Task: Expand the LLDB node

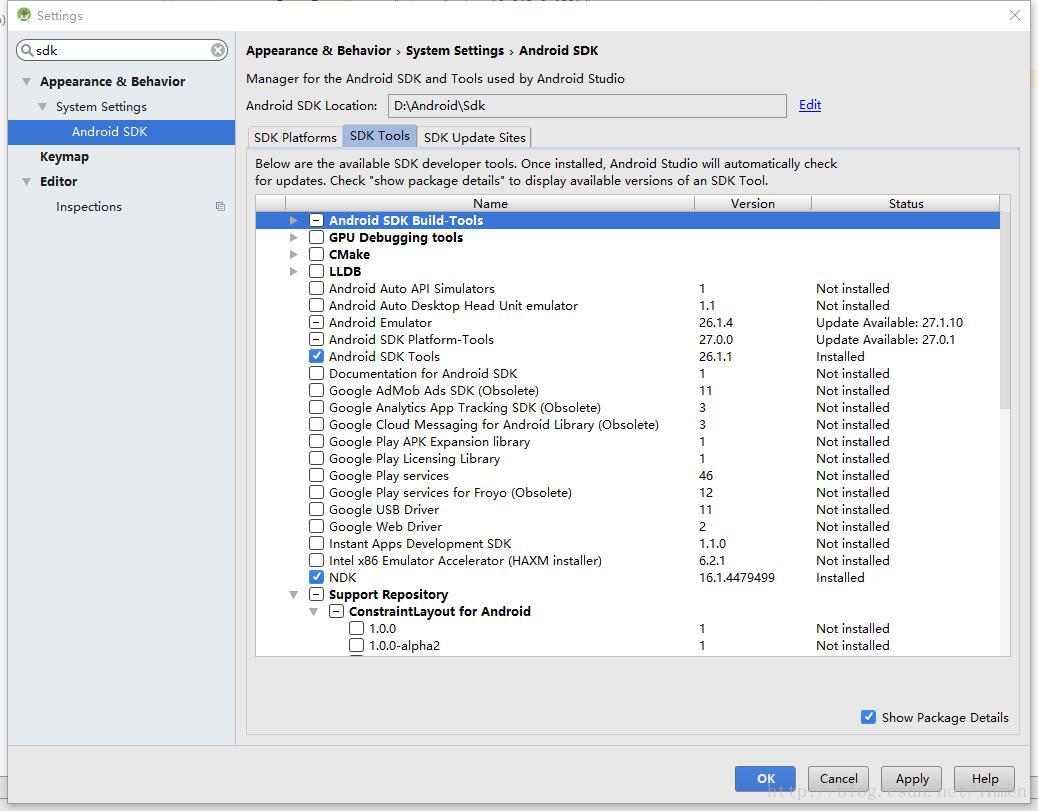Action: 293,271
